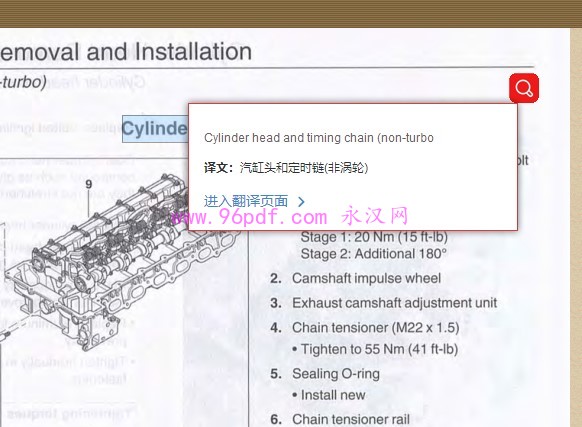This screenshot has width=582, height=427.
Task: Click the chevron arrow beside 进入翻译页面
Action: [301, 202]
